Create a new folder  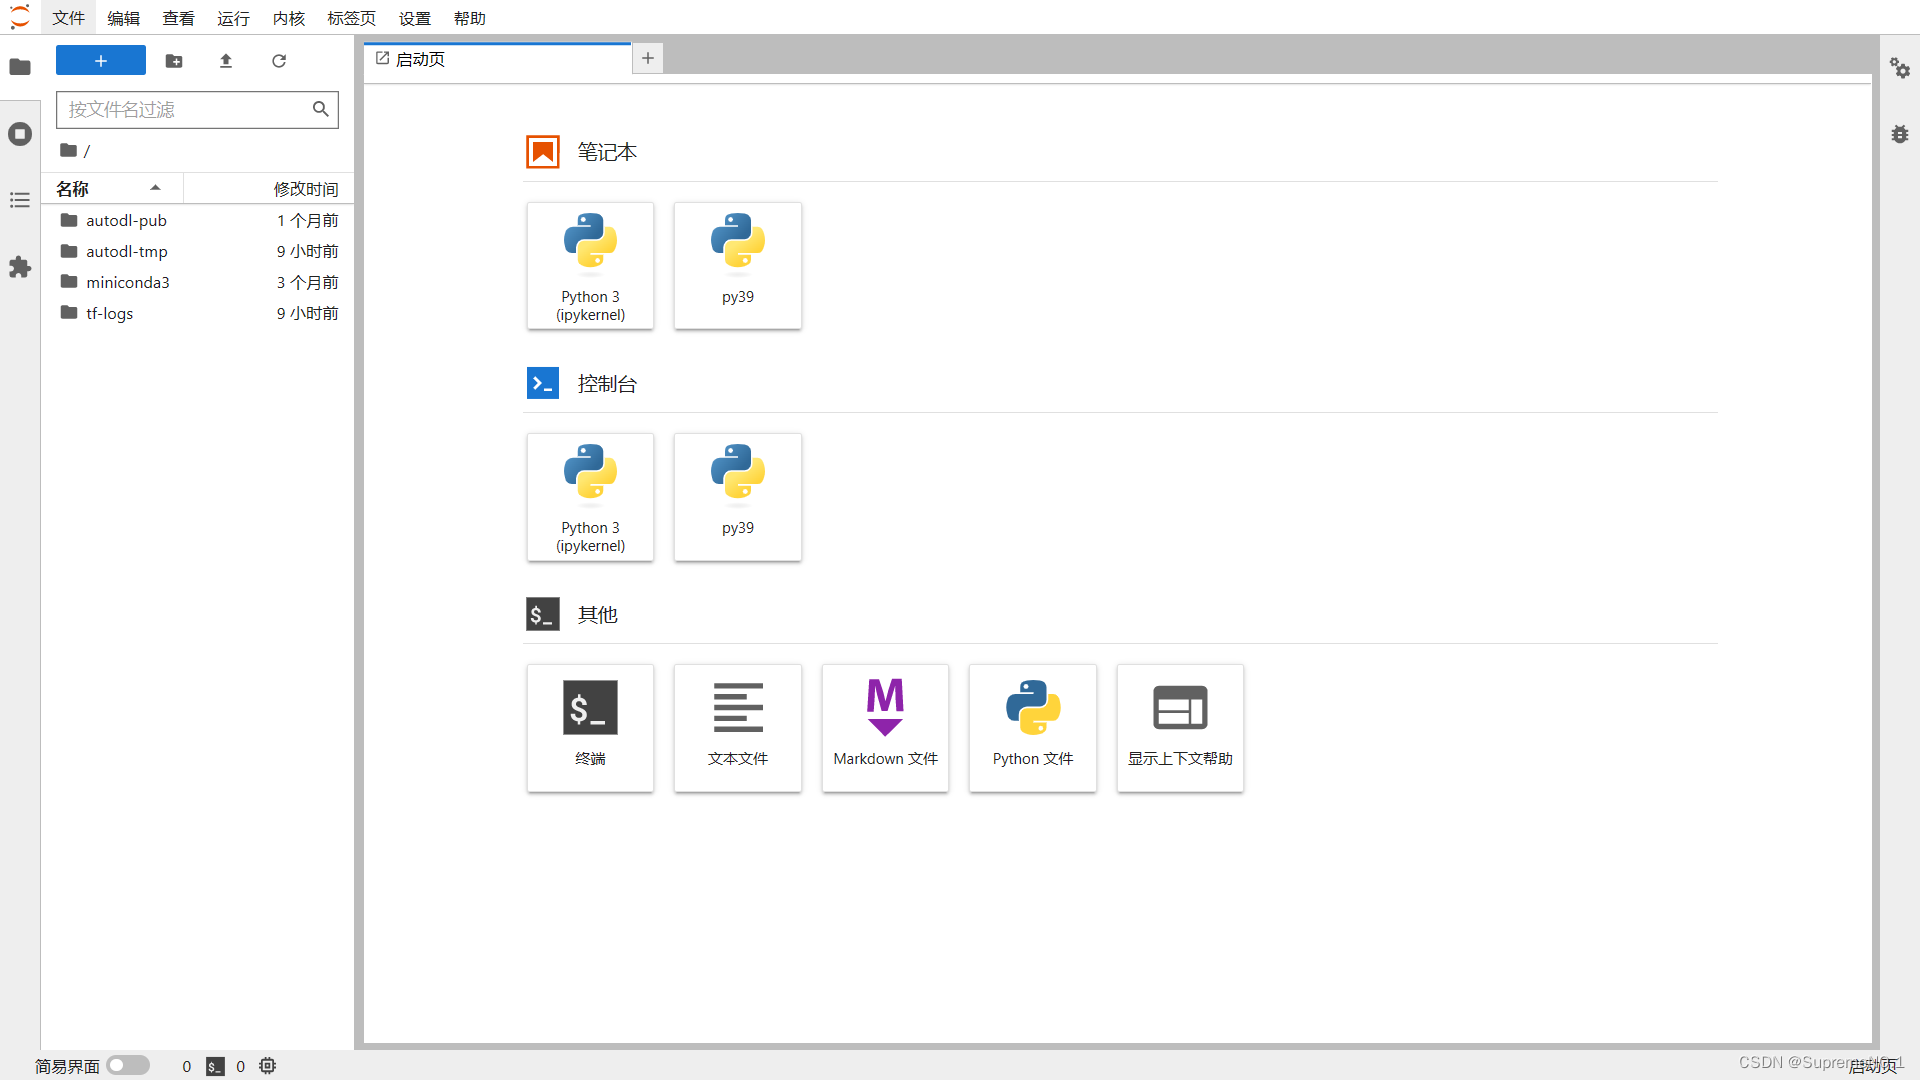174,61
